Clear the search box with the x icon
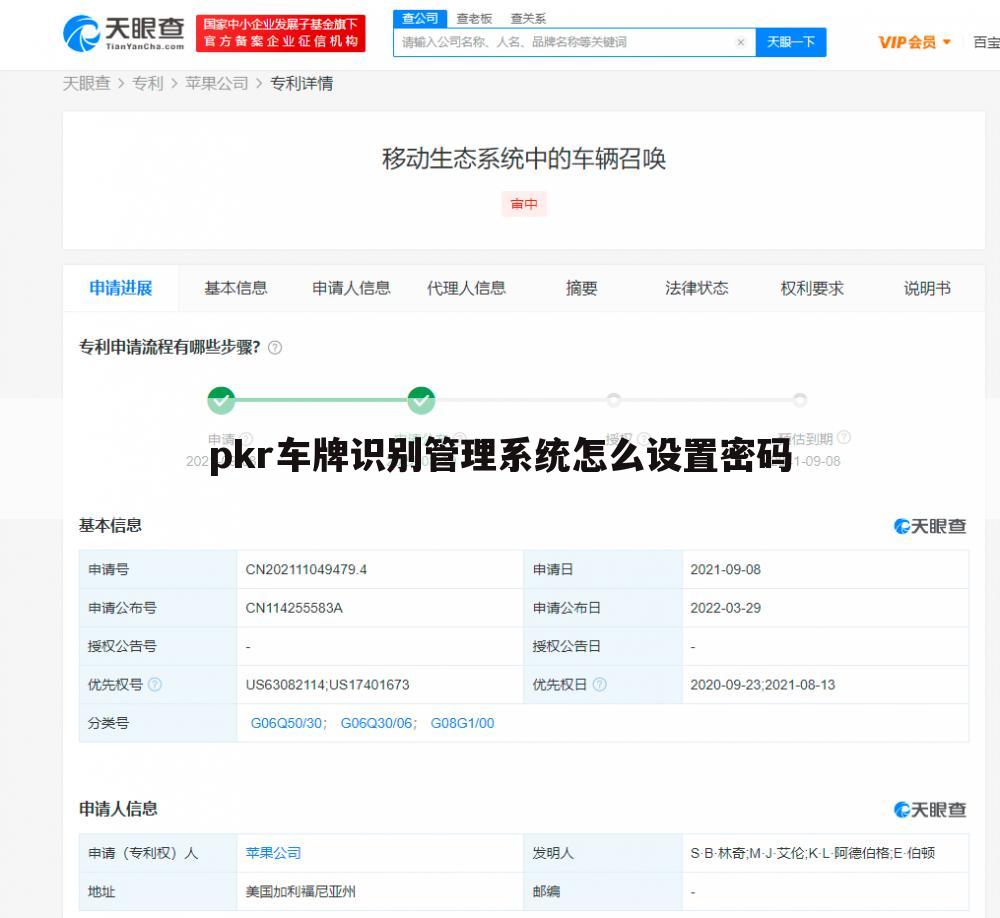Viewport: 1000px width, 918px height. tap(740, 42)
